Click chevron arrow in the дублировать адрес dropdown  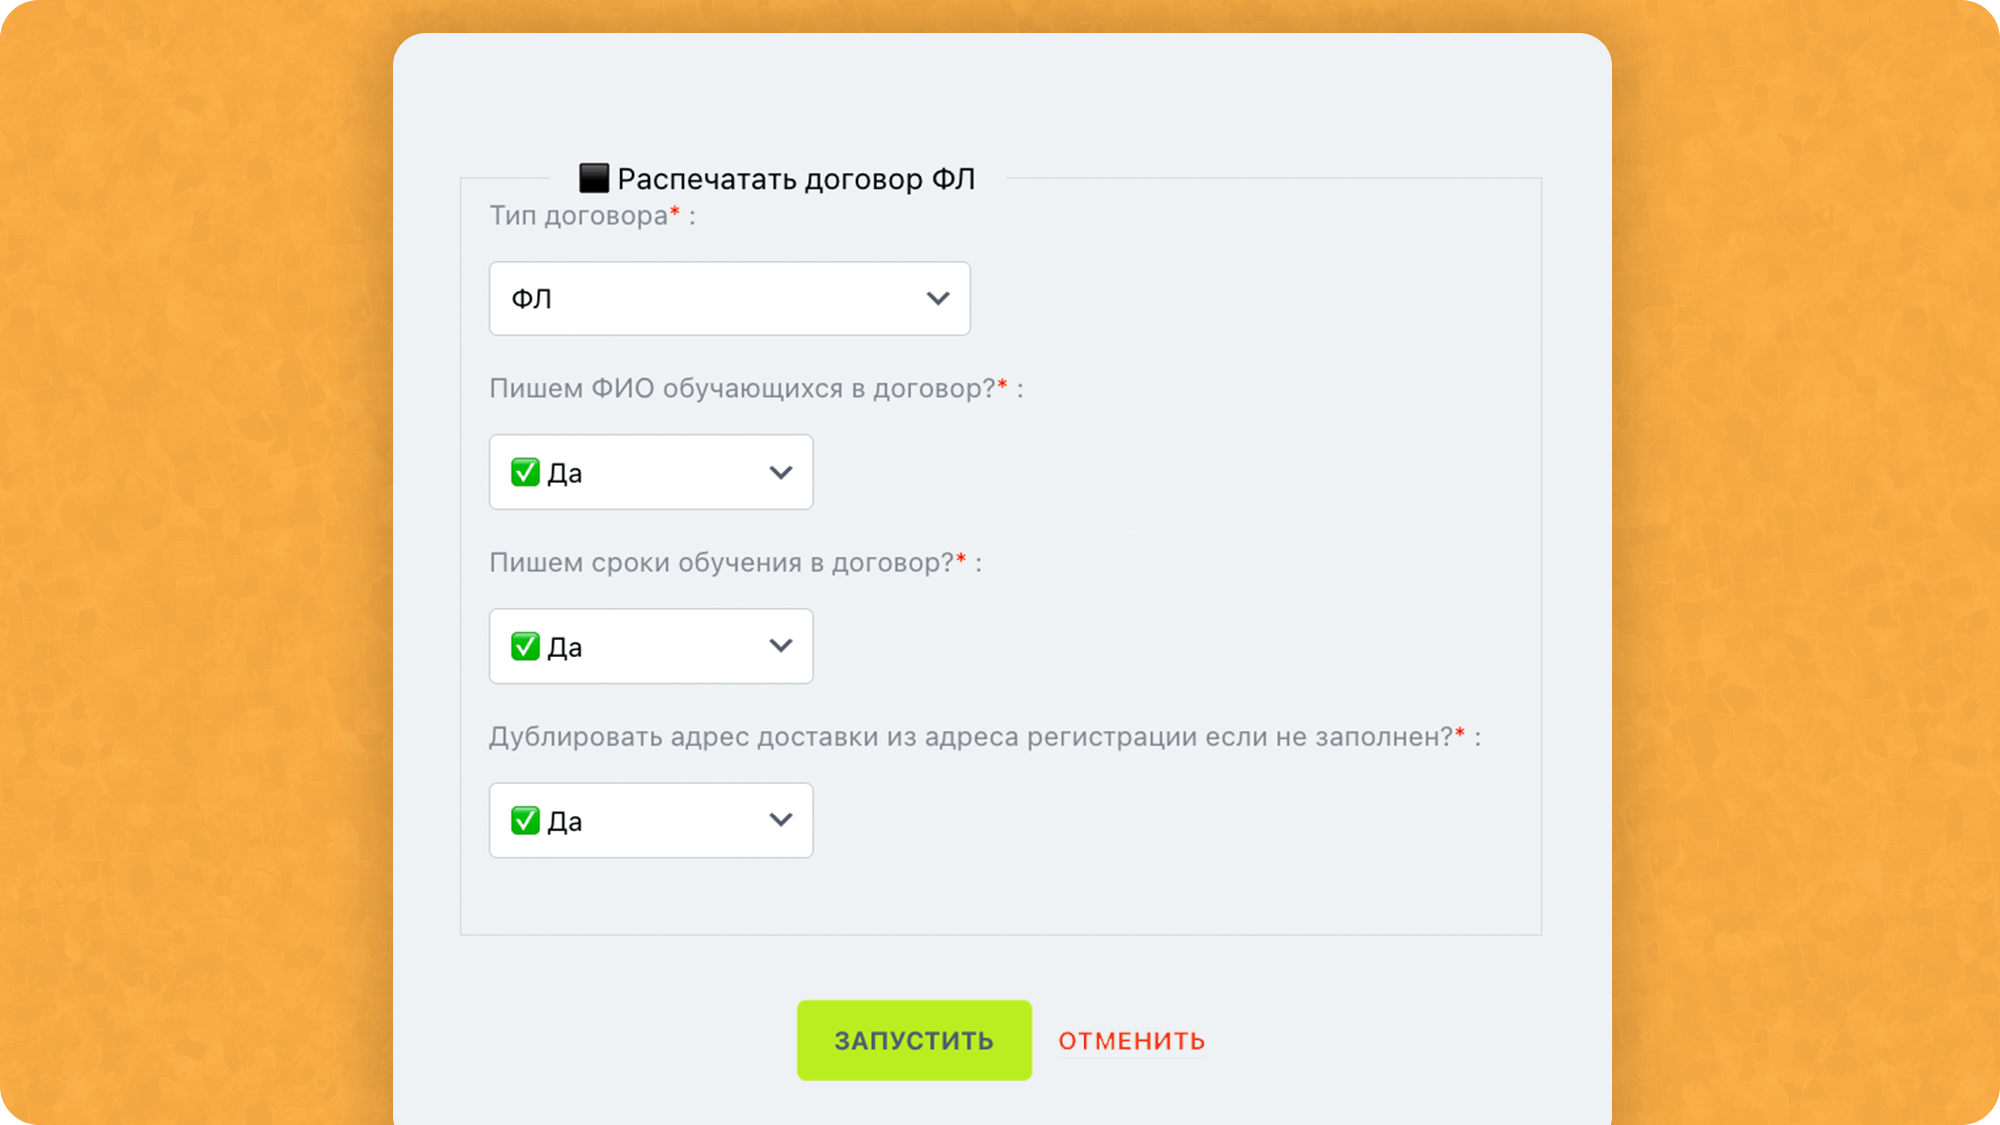click(780, 820)
